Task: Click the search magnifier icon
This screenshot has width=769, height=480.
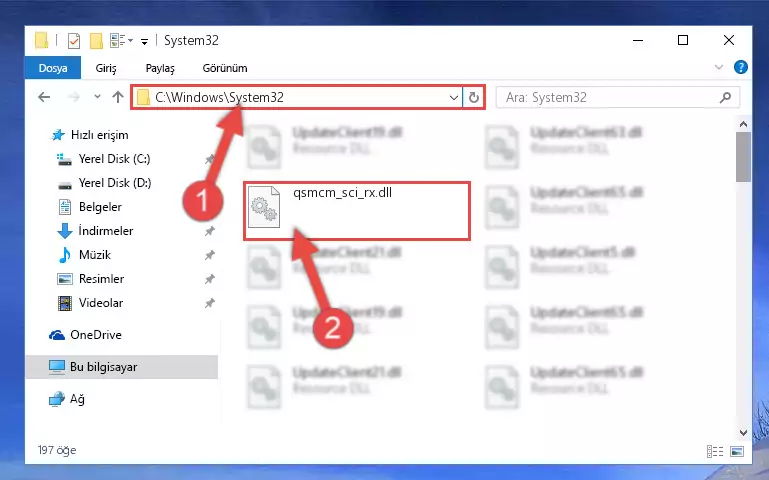Action: point(725,98)
